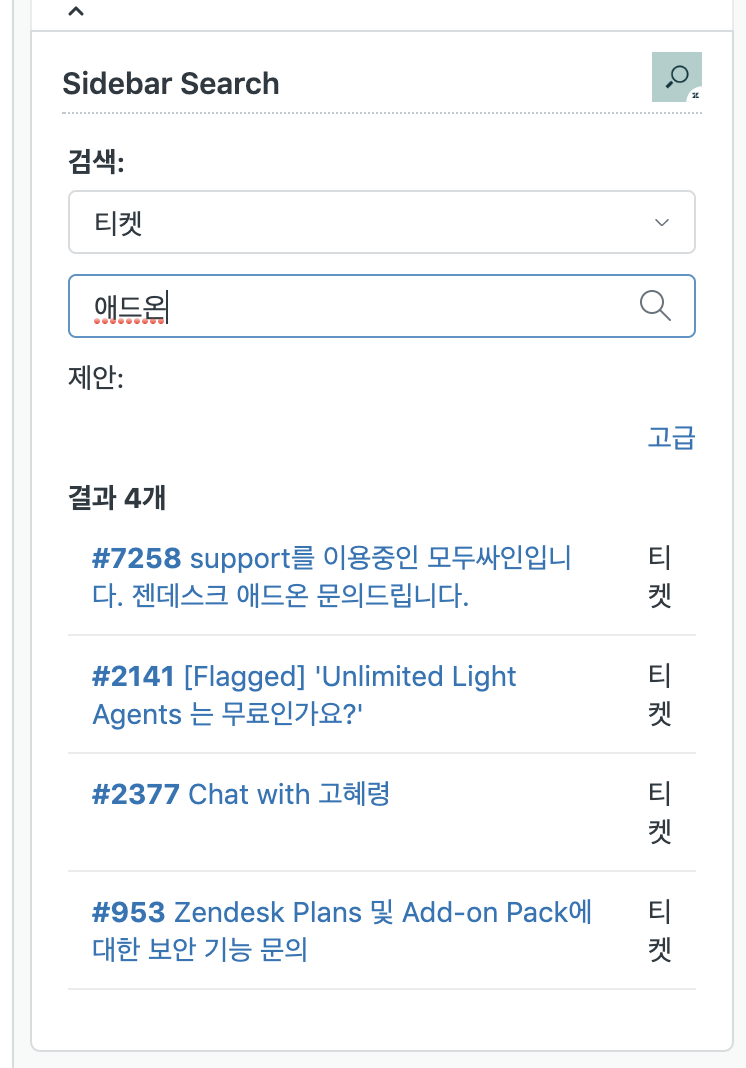
Task: Click the typed keyword 애드온 in search box
Action: [x=131, y=307]
